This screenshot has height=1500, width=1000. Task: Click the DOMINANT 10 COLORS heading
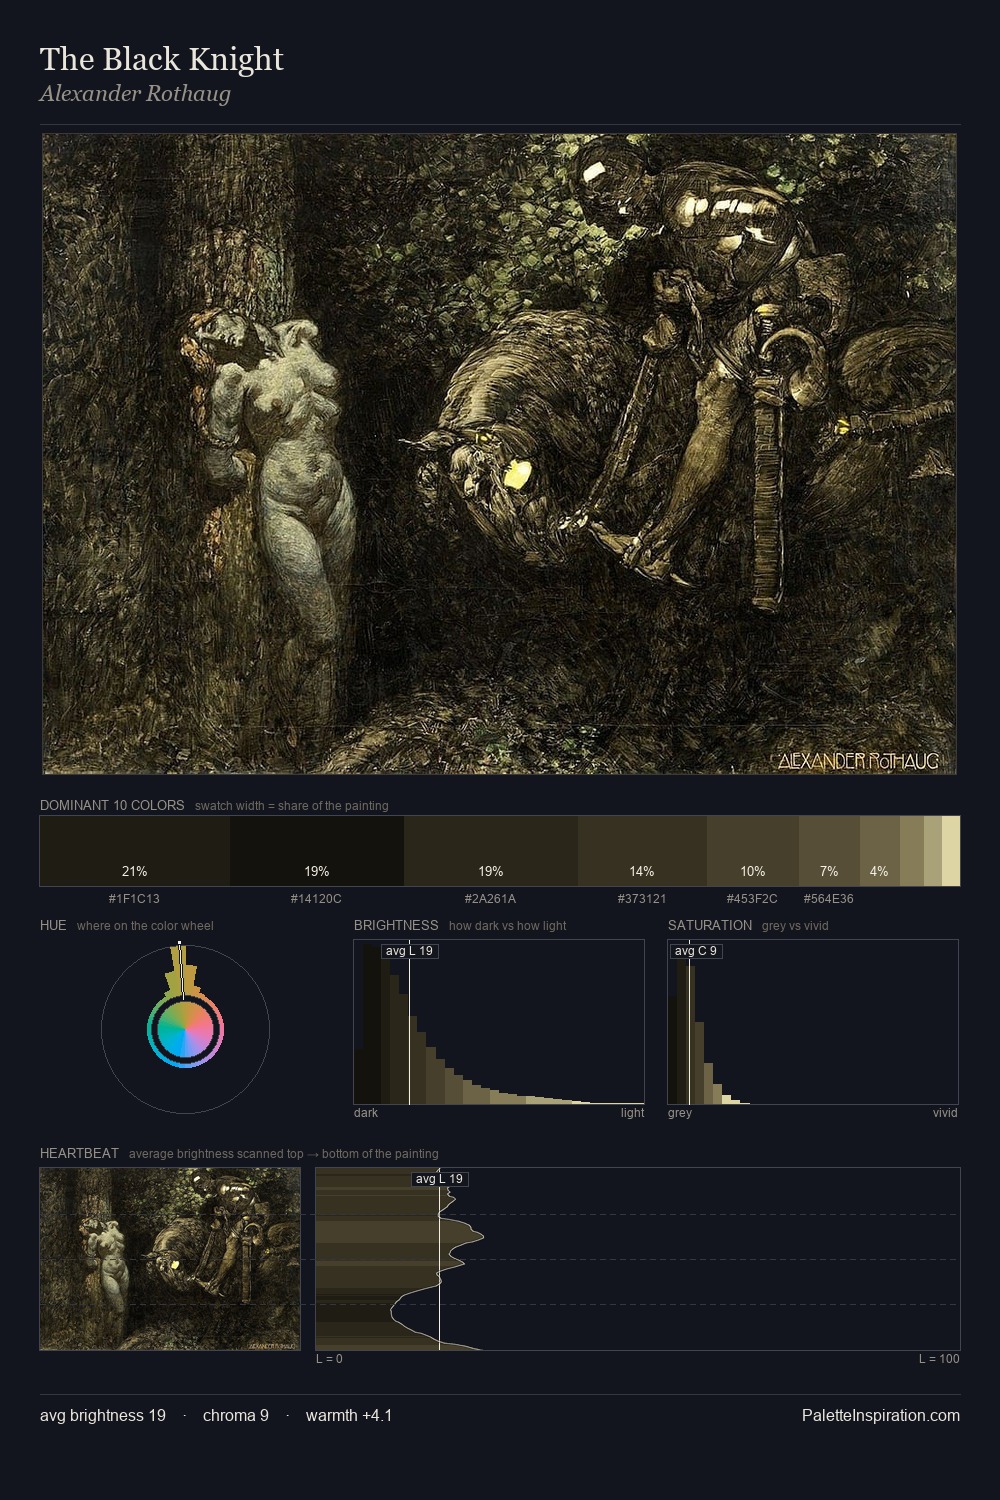[x=112, y=805]
